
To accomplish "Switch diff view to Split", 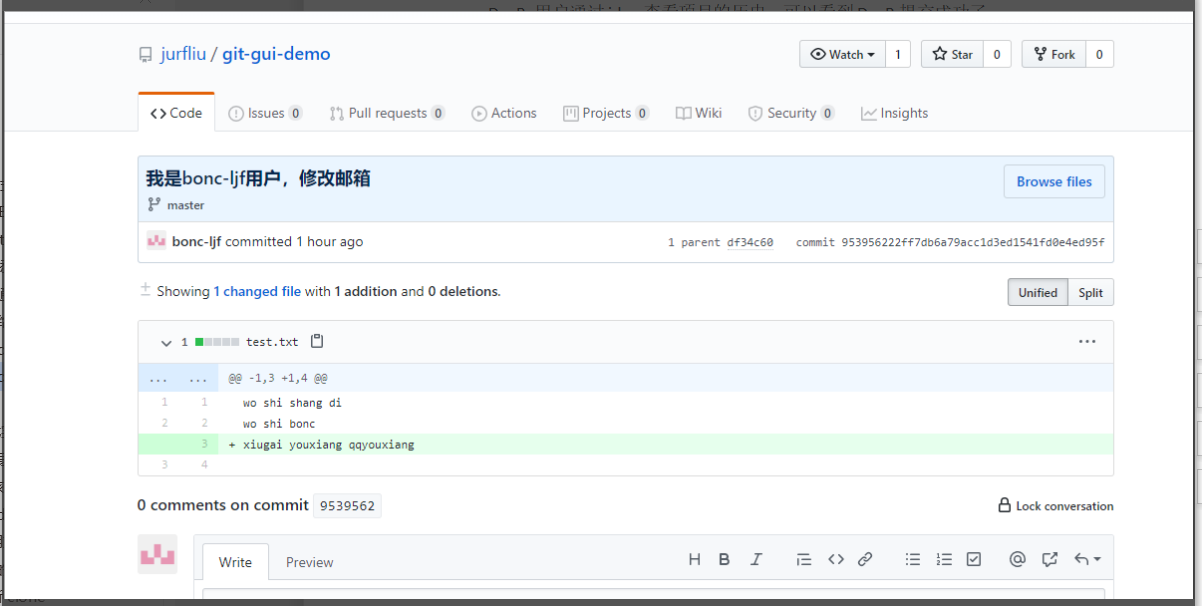I will click(1090, 292).
